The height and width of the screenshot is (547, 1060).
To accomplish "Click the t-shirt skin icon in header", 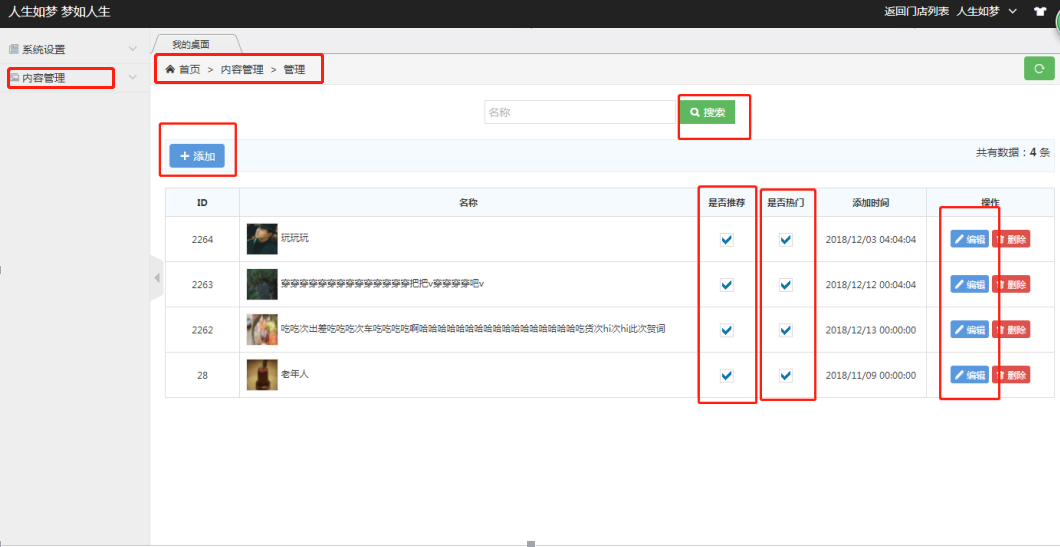I will tap(1040, 11).
